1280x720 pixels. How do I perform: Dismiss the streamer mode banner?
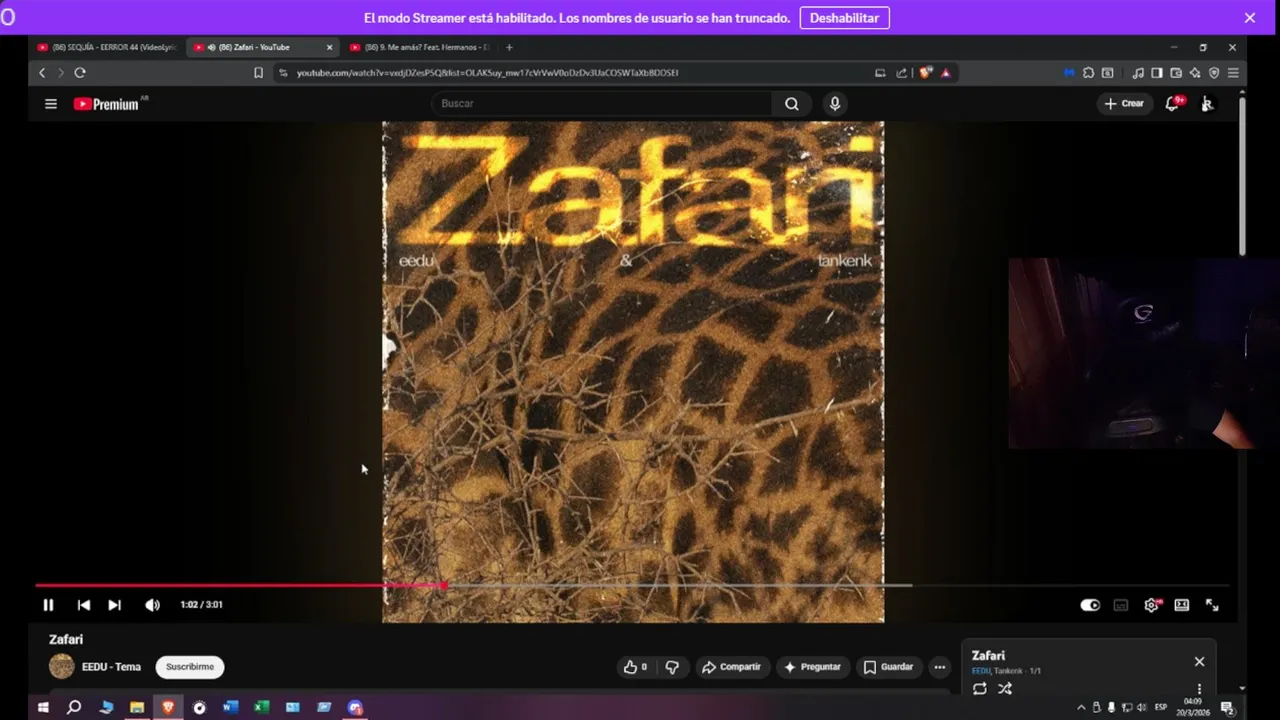click(1249, 18)
